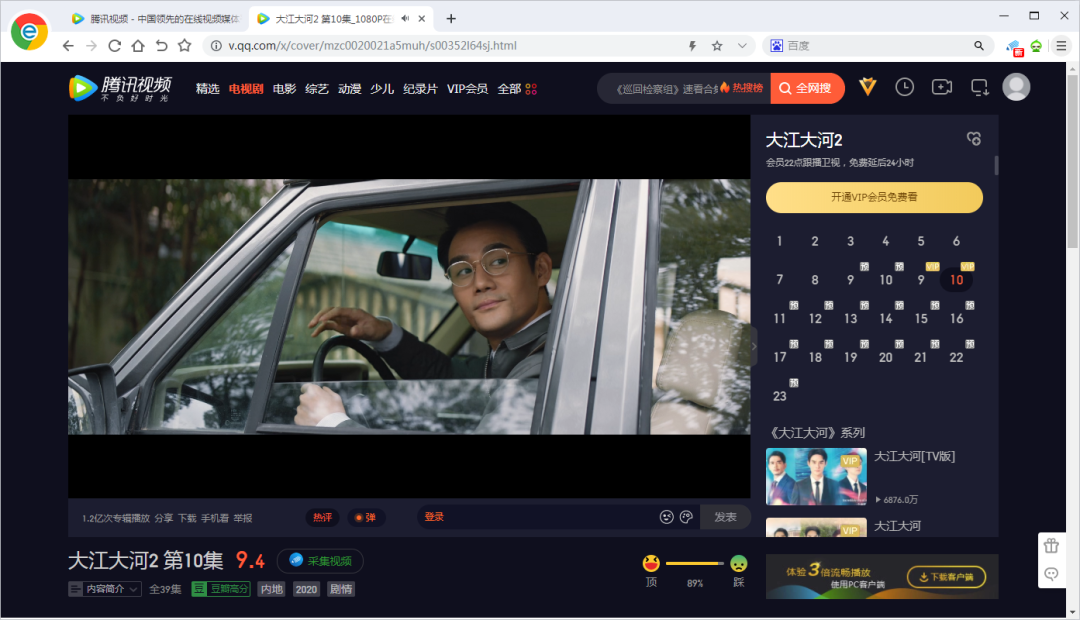The height and width of the screenshot is (620, 1080).
Task: Click the 热搜榜 link
Action: click(742, 88)
